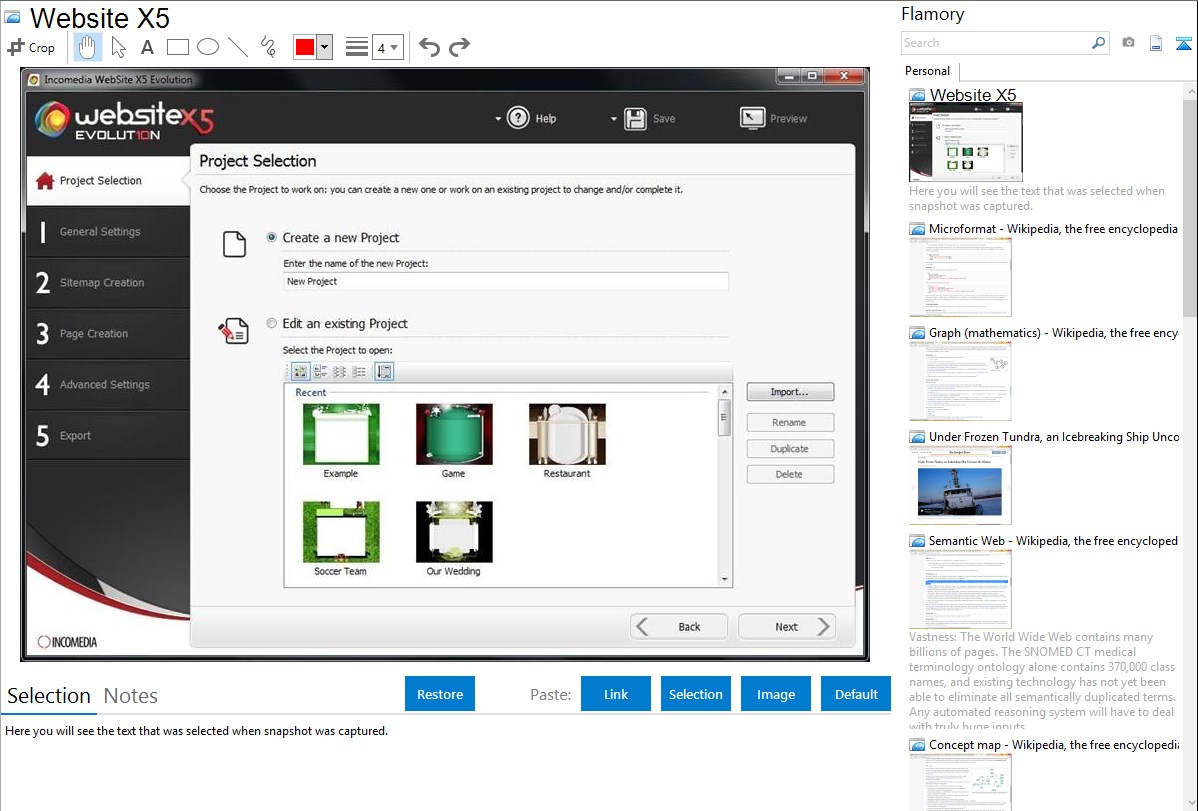
Task: Click the second project list view icon
Action: tap(320, 371)
